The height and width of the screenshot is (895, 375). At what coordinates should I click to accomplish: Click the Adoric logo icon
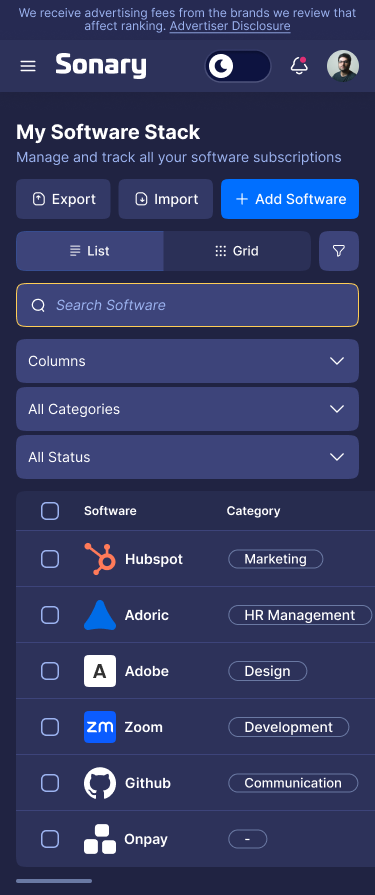pos(100,615)
